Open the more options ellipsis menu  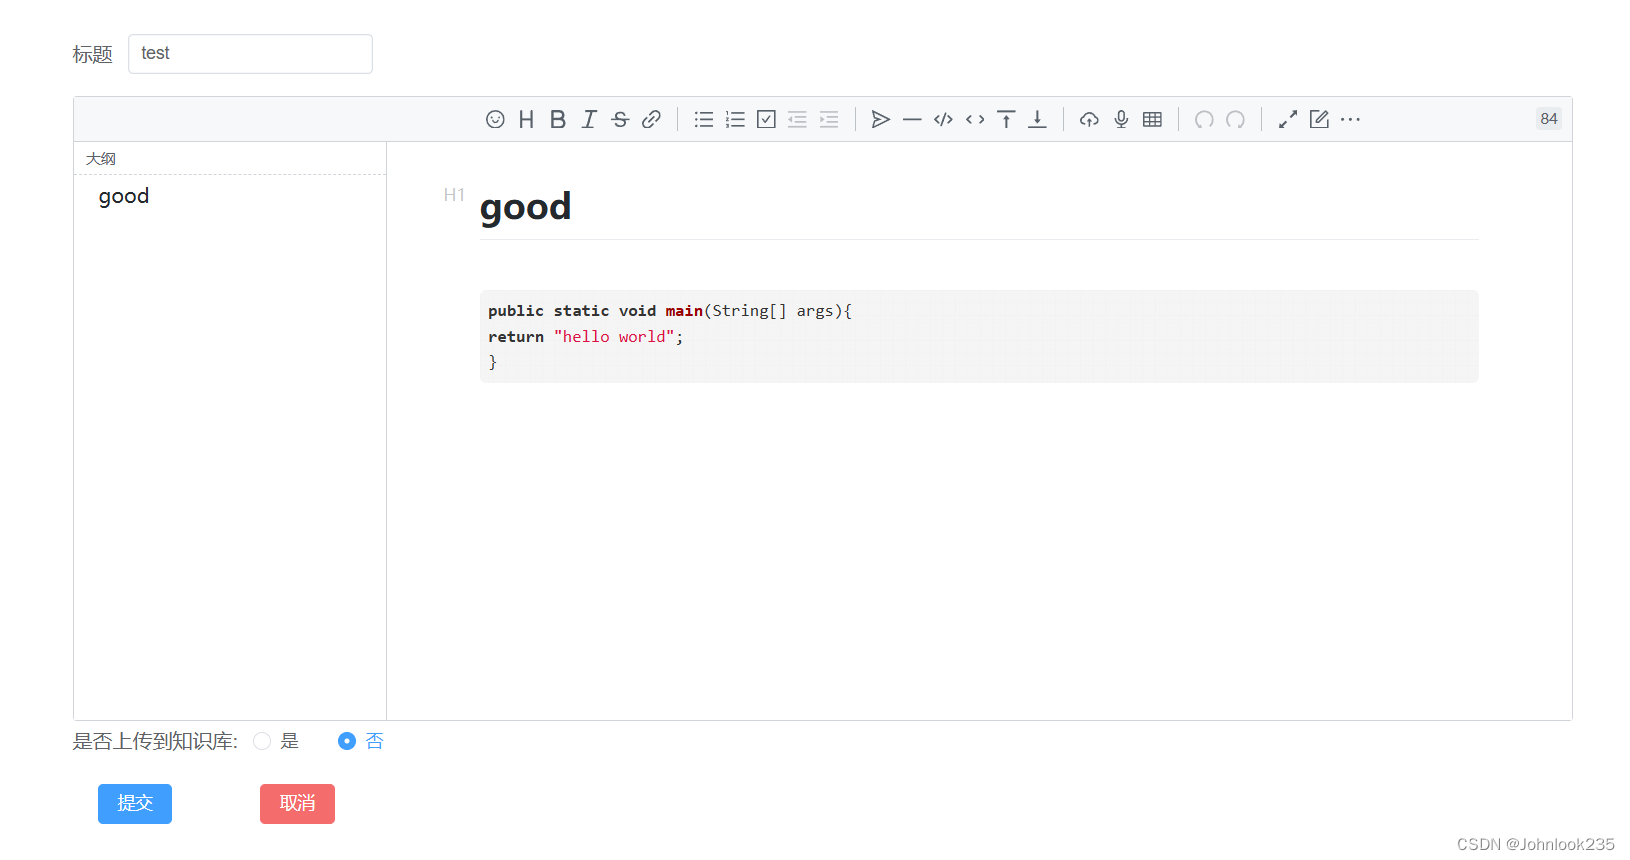coord(1350,119)
